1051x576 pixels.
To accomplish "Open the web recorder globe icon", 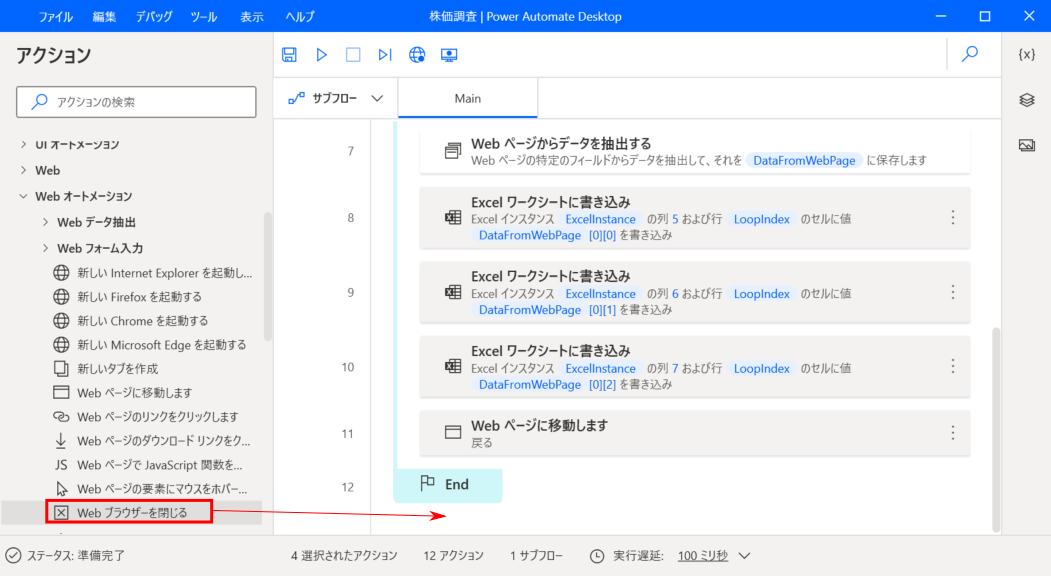I will pos(417,55).
